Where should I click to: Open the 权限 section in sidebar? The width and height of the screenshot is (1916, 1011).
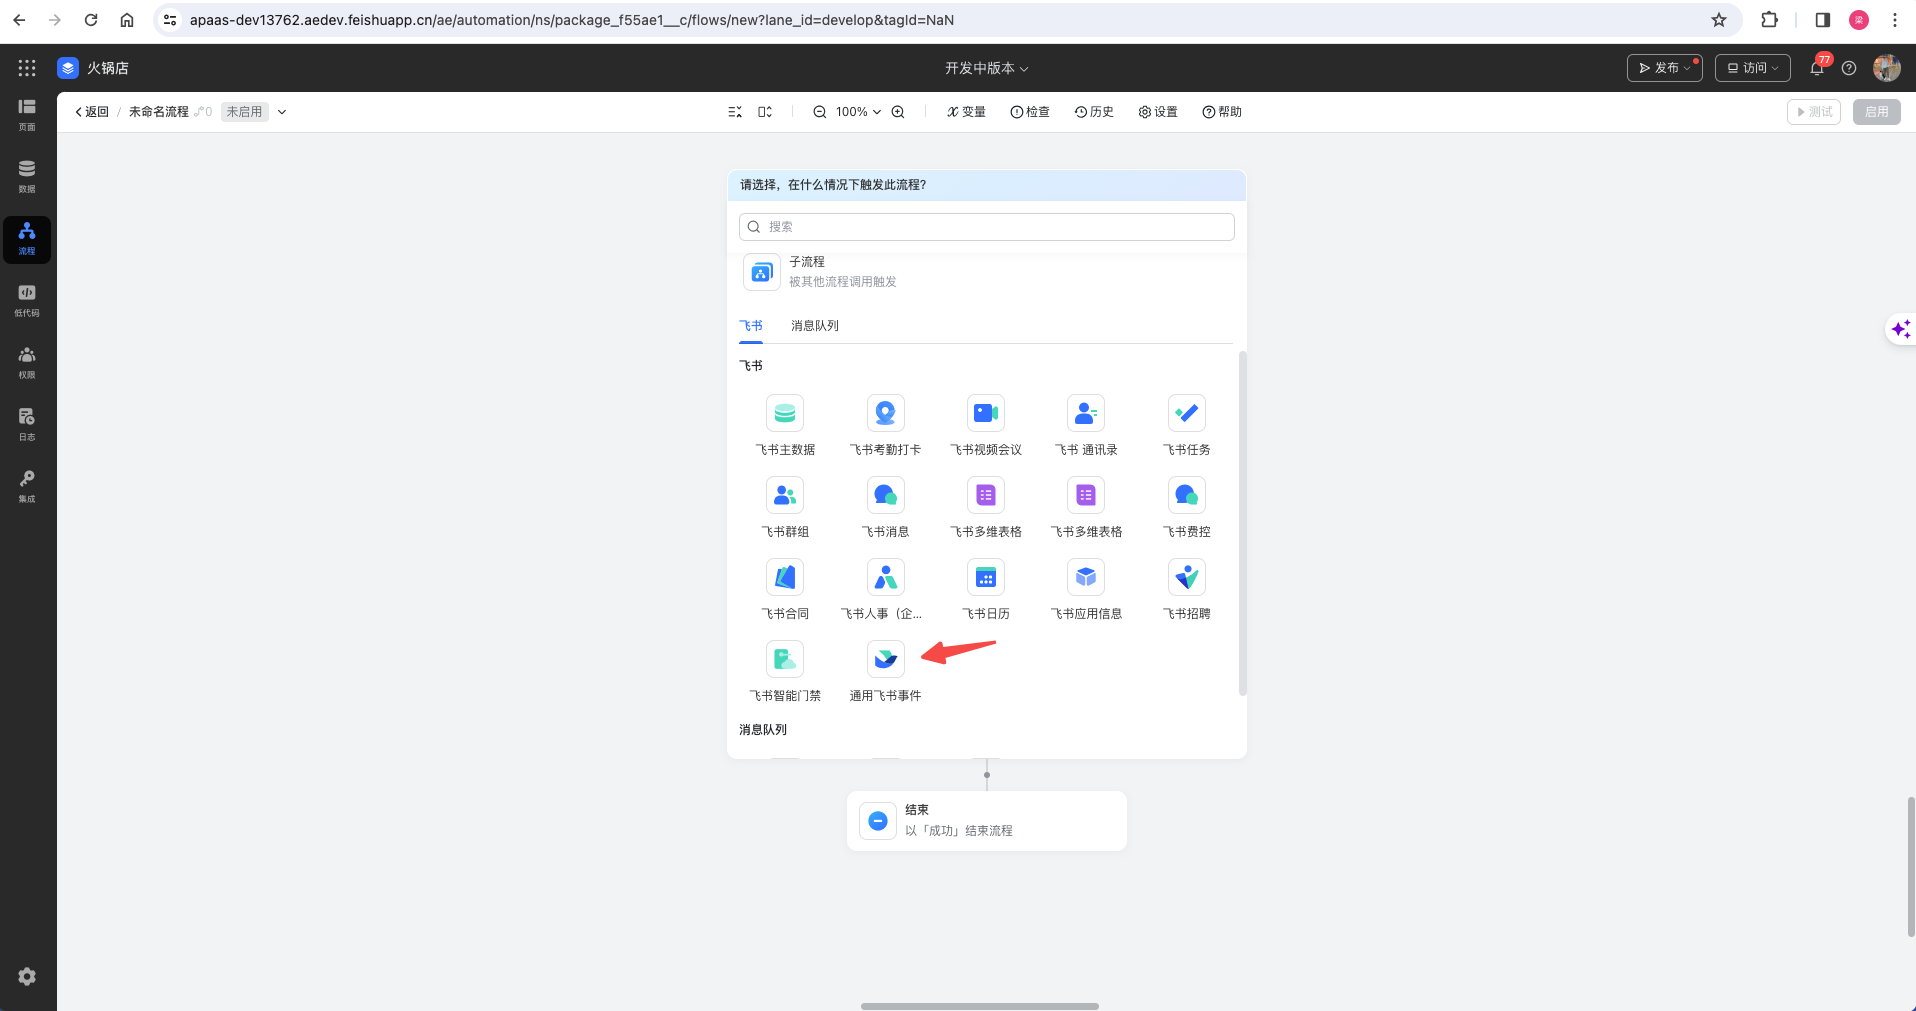click(x=27, y=363)
